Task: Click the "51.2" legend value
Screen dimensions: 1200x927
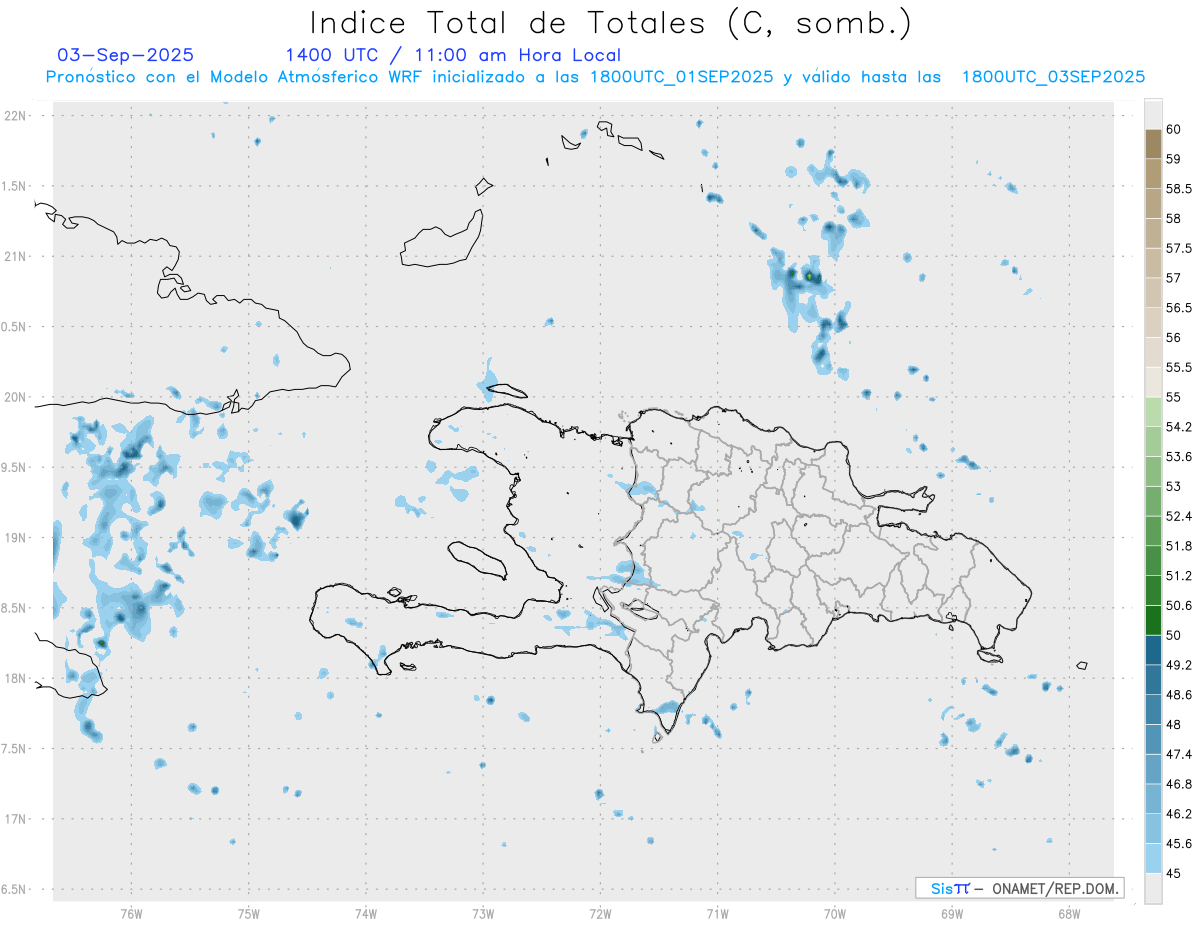Action: [1178, 576]
